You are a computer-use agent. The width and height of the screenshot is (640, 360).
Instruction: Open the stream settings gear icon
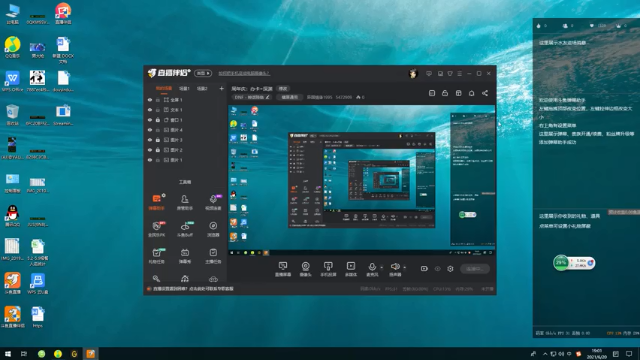(450, 269)
